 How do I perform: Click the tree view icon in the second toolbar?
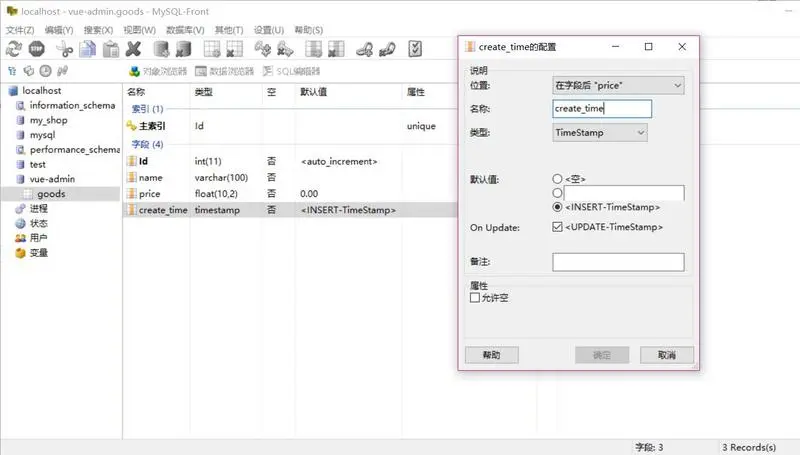click(12, 71)
